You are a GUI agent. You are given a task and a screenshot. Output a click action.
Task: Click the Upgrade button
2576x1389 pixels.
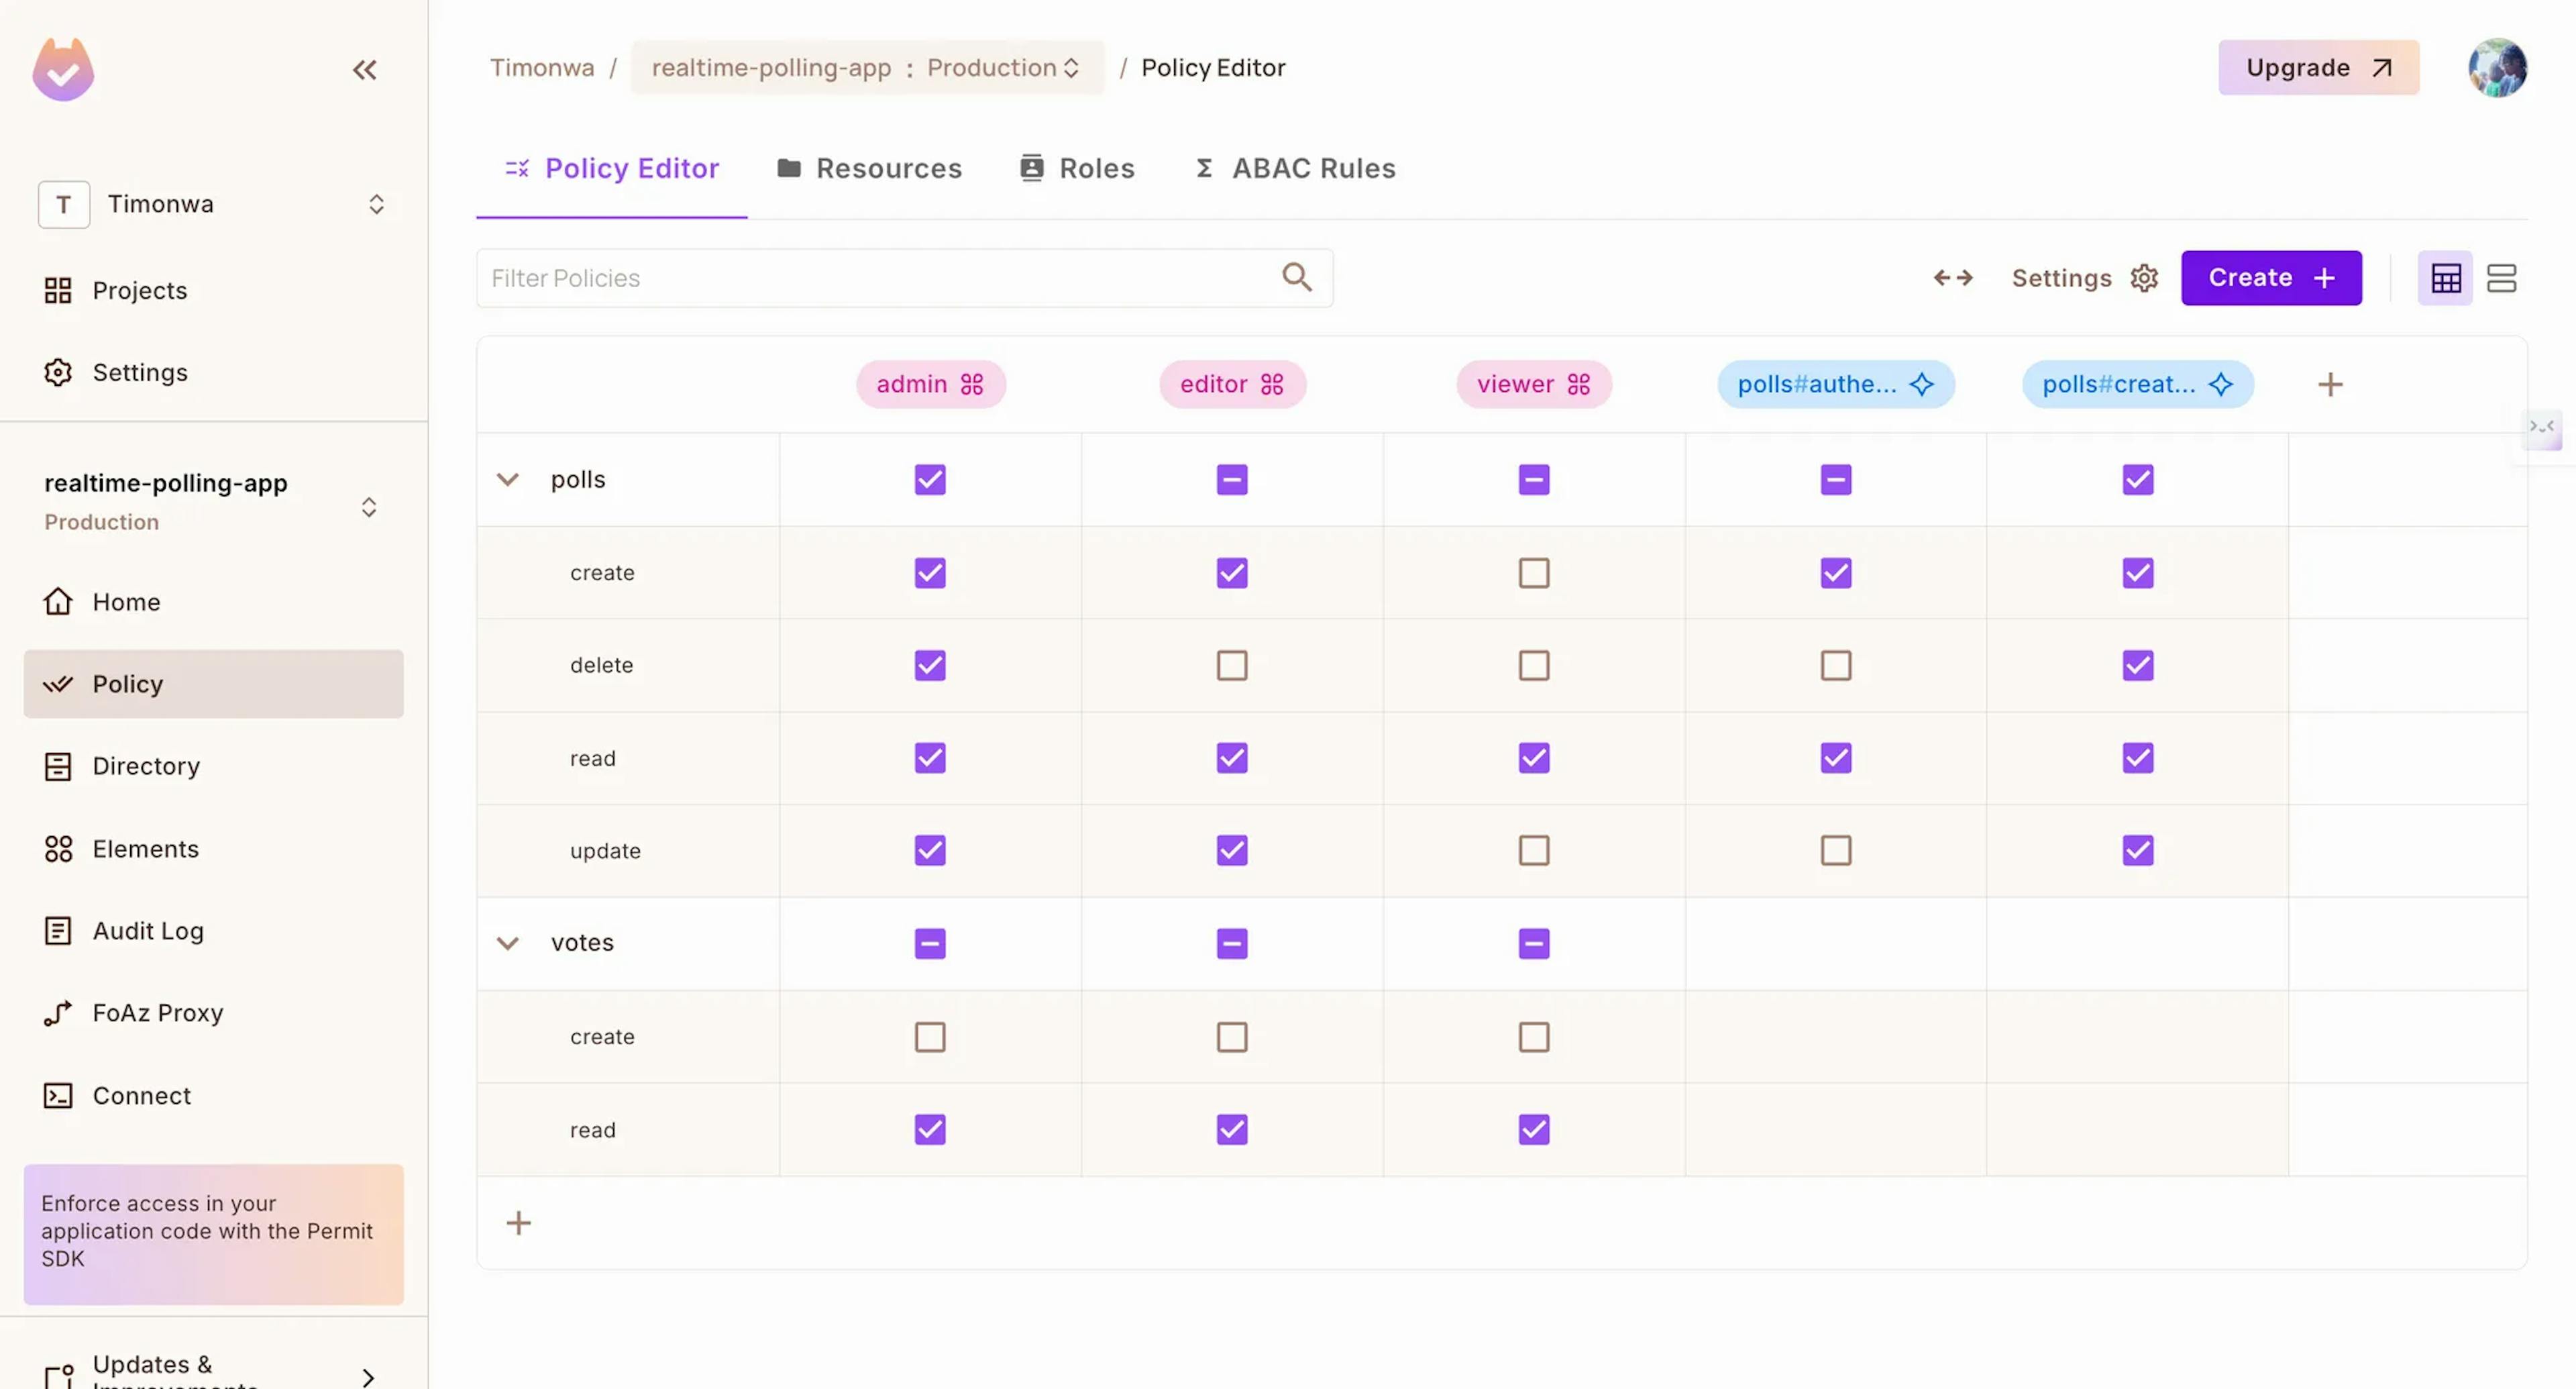coord(2318,68)
